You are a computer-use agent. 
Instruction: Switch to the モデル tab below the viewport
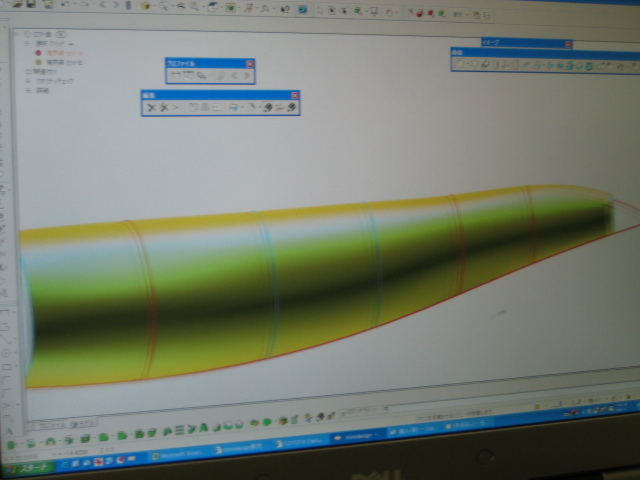pos(82,423)
